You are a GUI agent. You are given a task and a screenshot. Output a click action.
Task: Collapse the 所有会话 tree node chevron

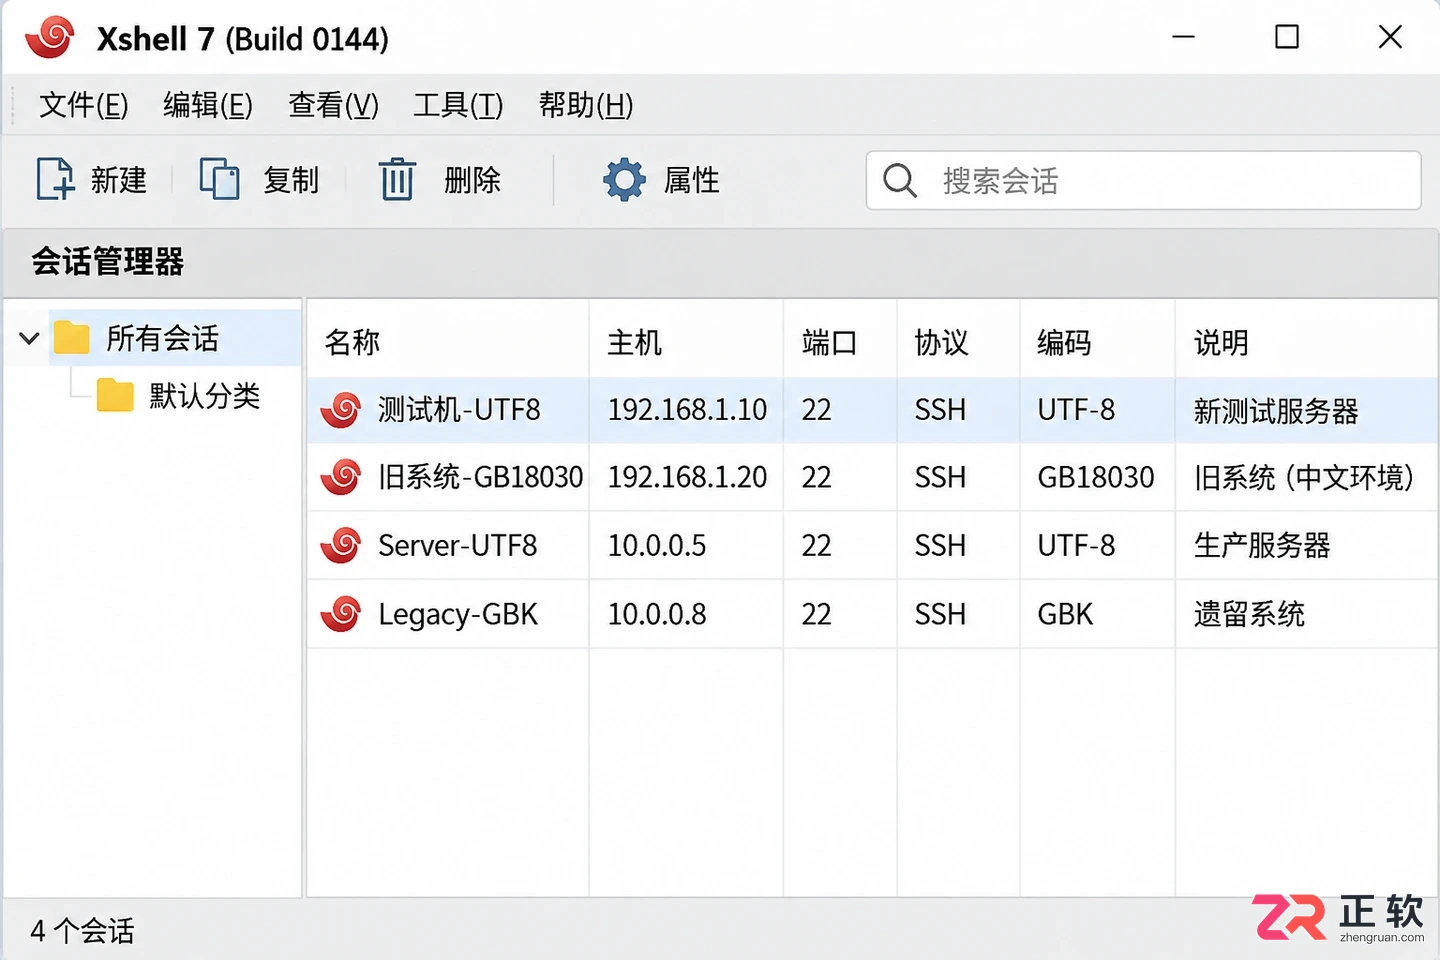(x=29, y=338)
